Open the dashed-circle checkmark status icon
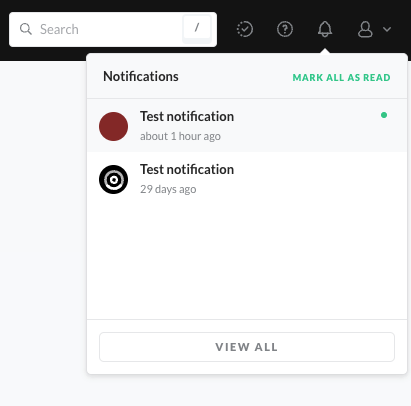411x406 pixels. click(245, 29)
